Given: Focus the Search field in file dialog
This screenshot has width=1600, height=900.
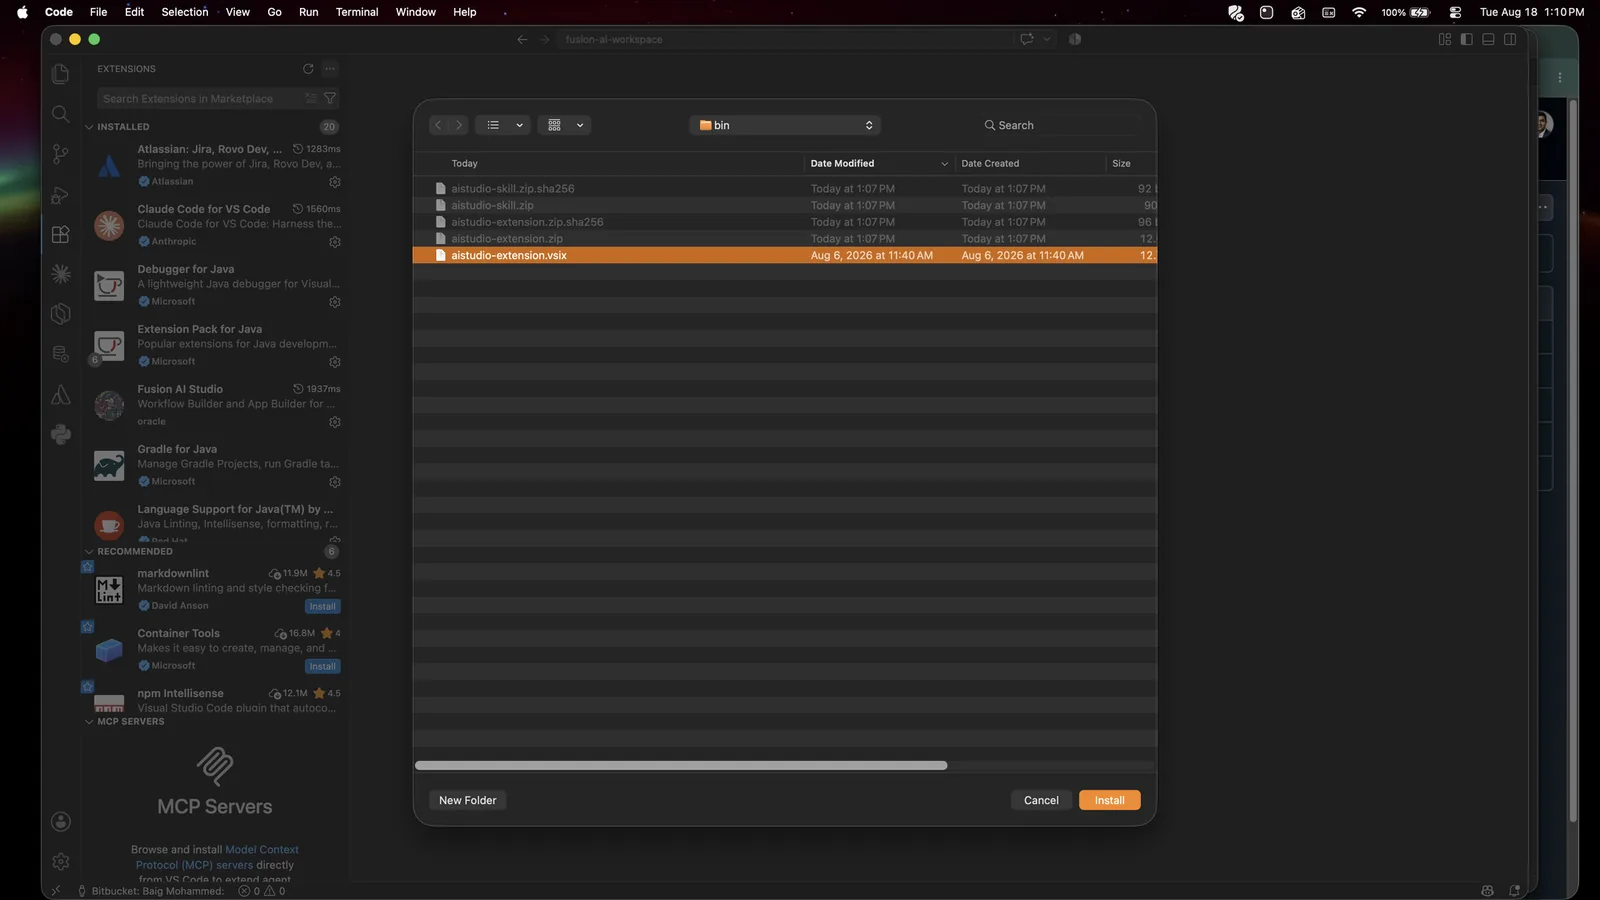Looking at the screenshot, I should point(1062,125).
